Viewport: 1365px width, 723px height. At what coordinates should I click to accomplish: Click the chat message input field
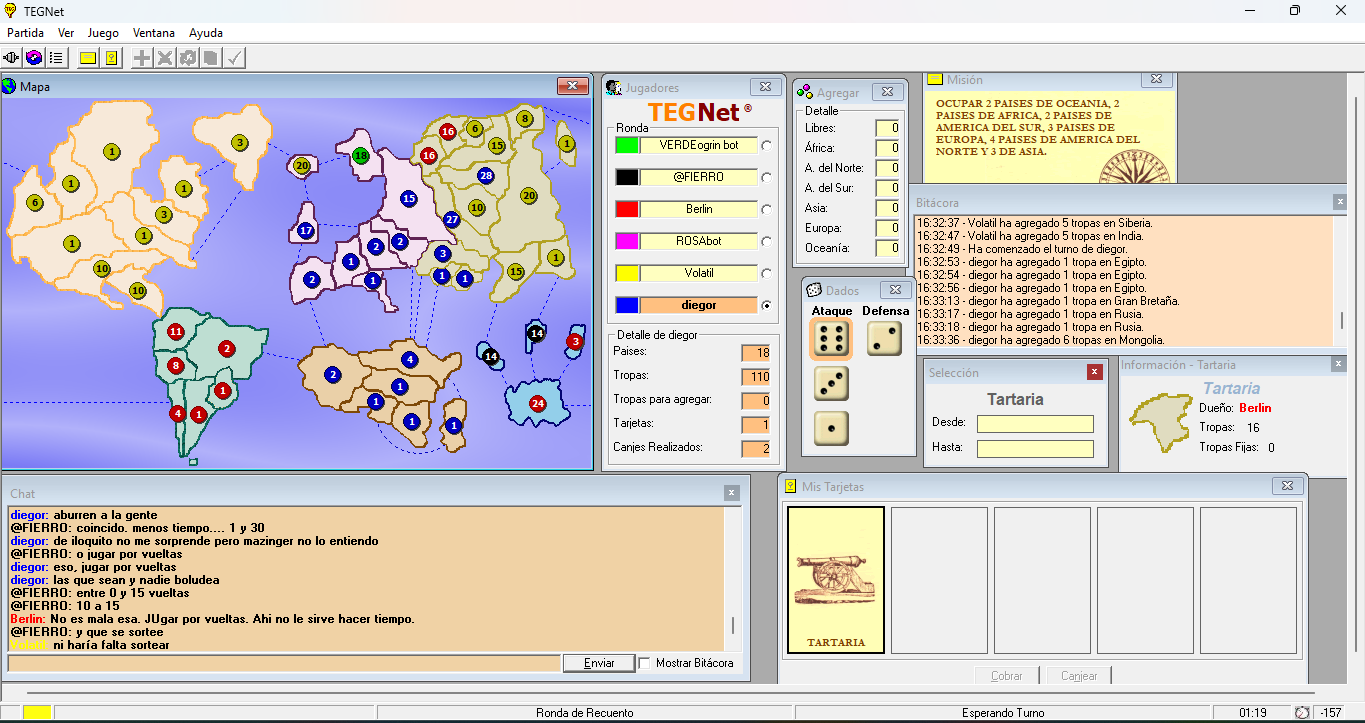pyautogui.click(x=283, y=663)
